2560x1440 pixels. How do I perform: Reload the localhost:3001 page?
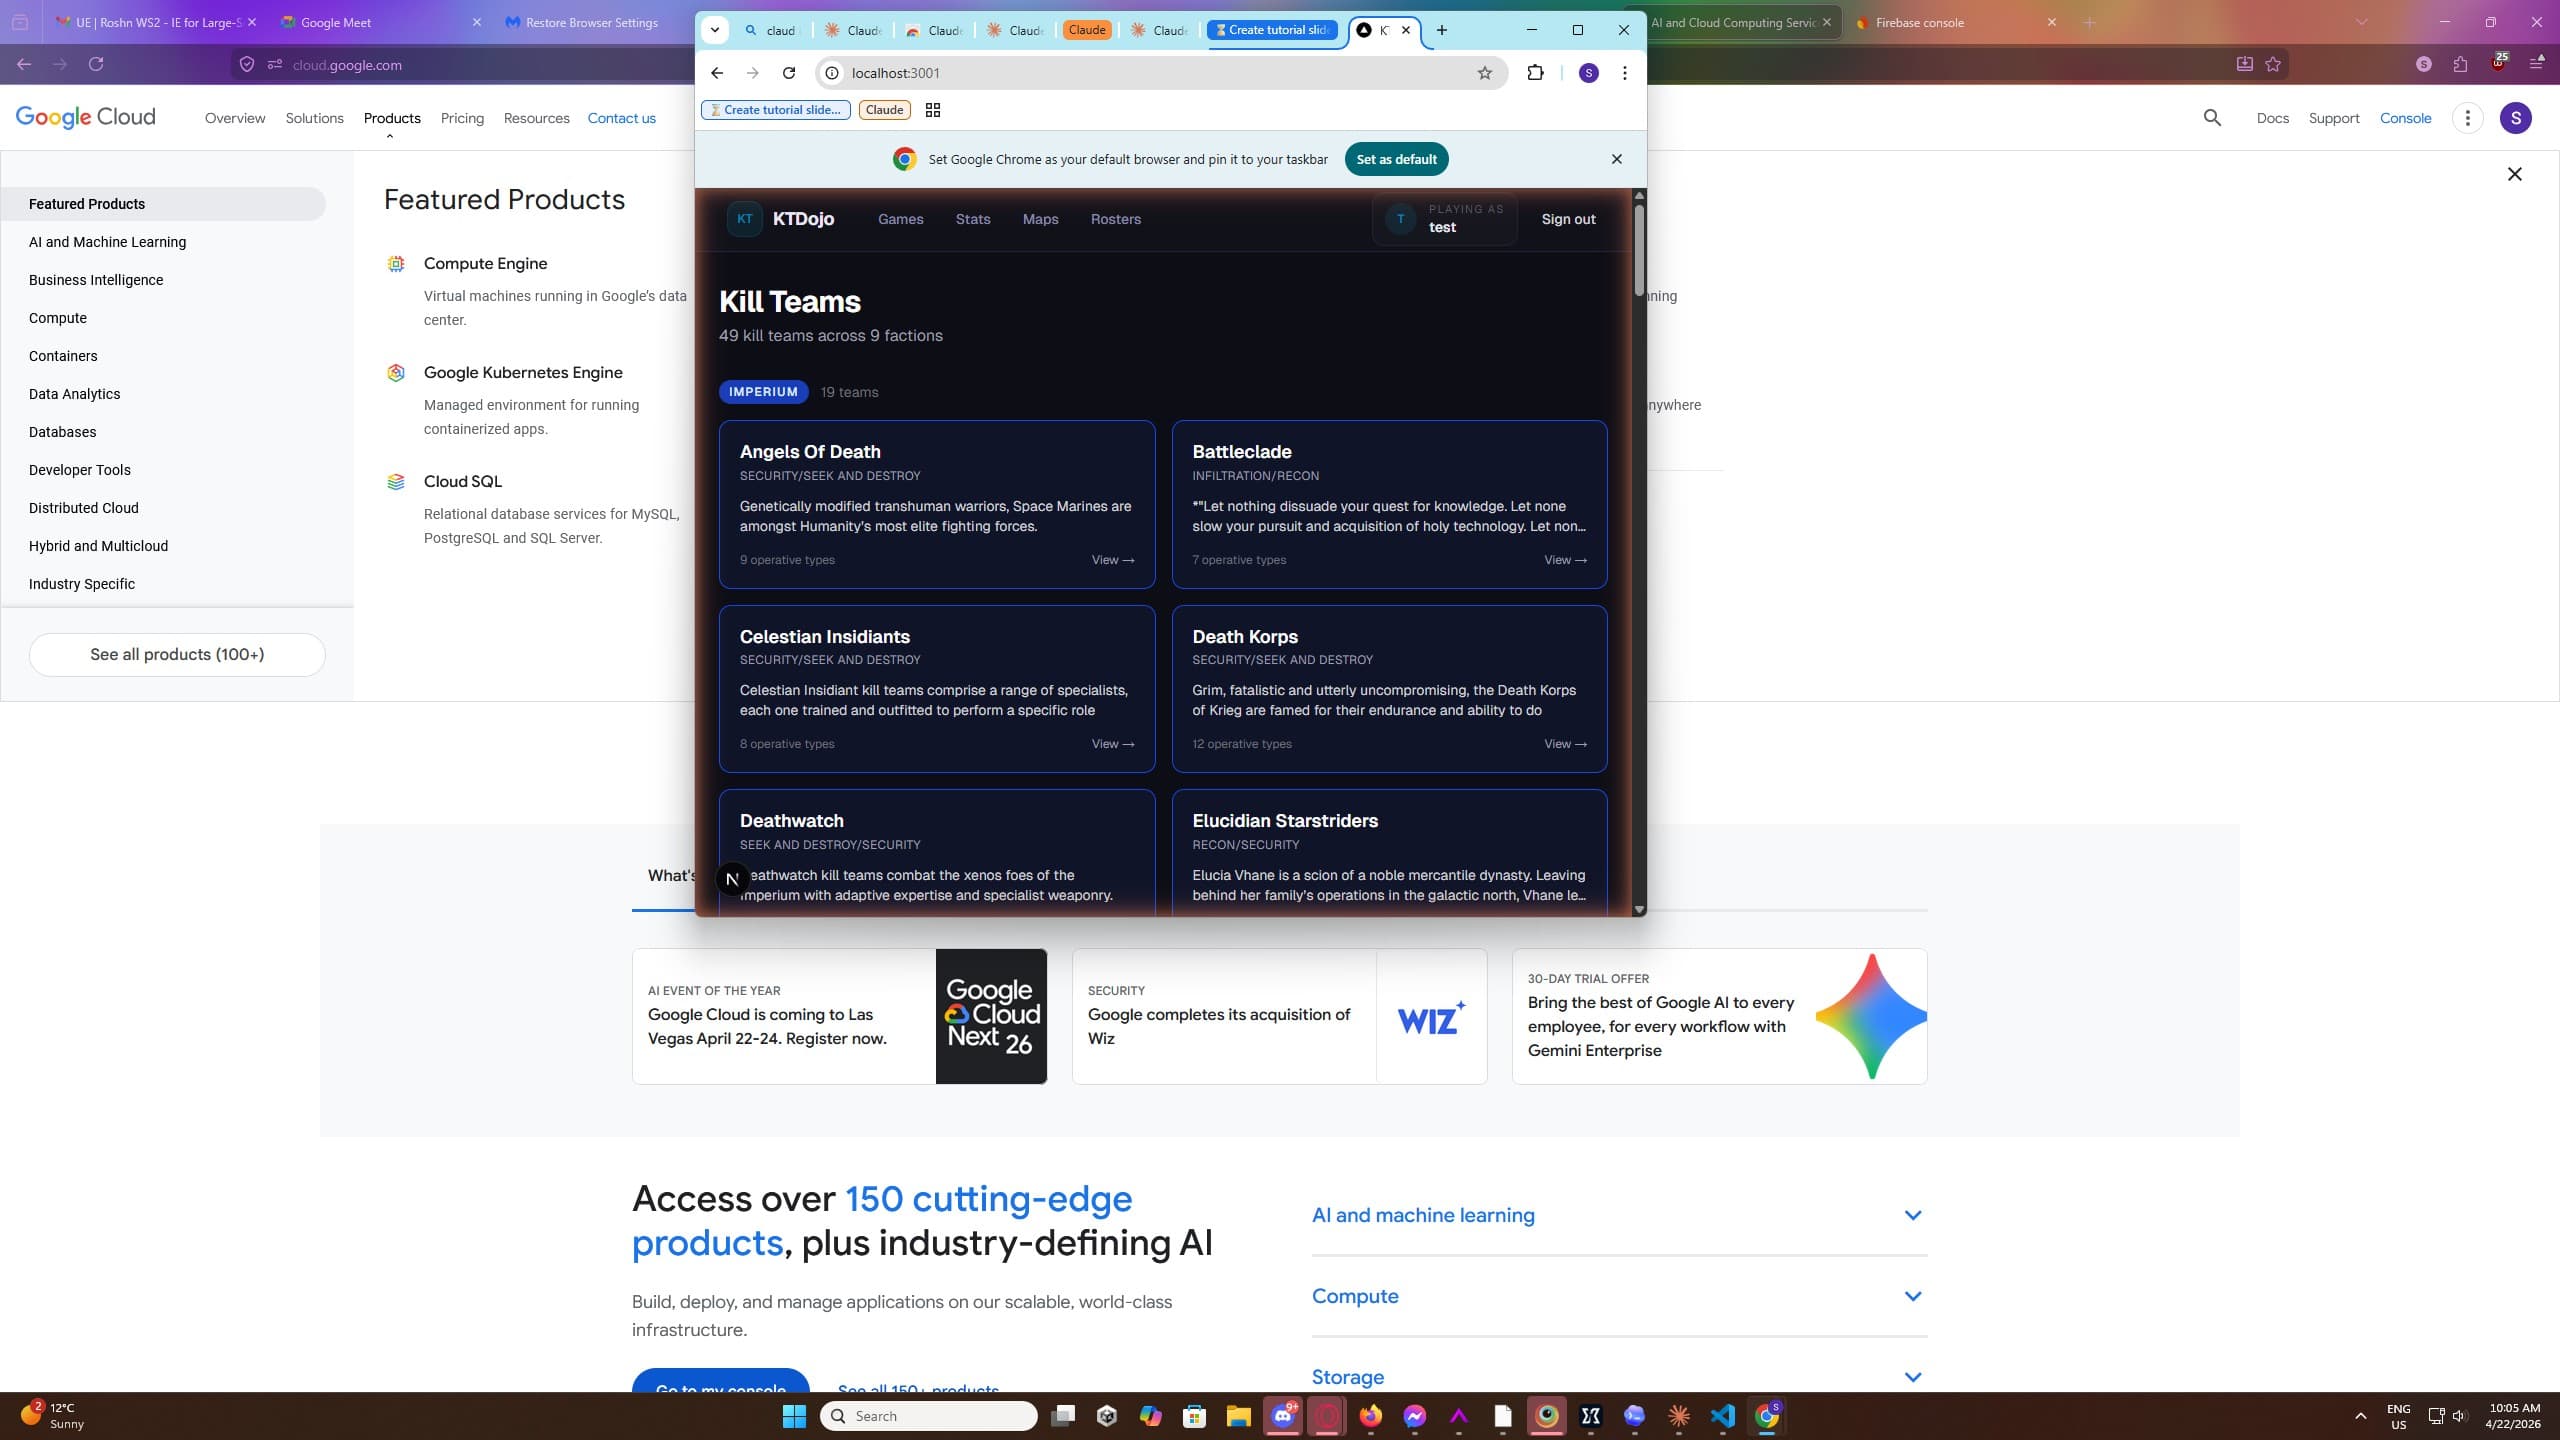pos(789,73)
